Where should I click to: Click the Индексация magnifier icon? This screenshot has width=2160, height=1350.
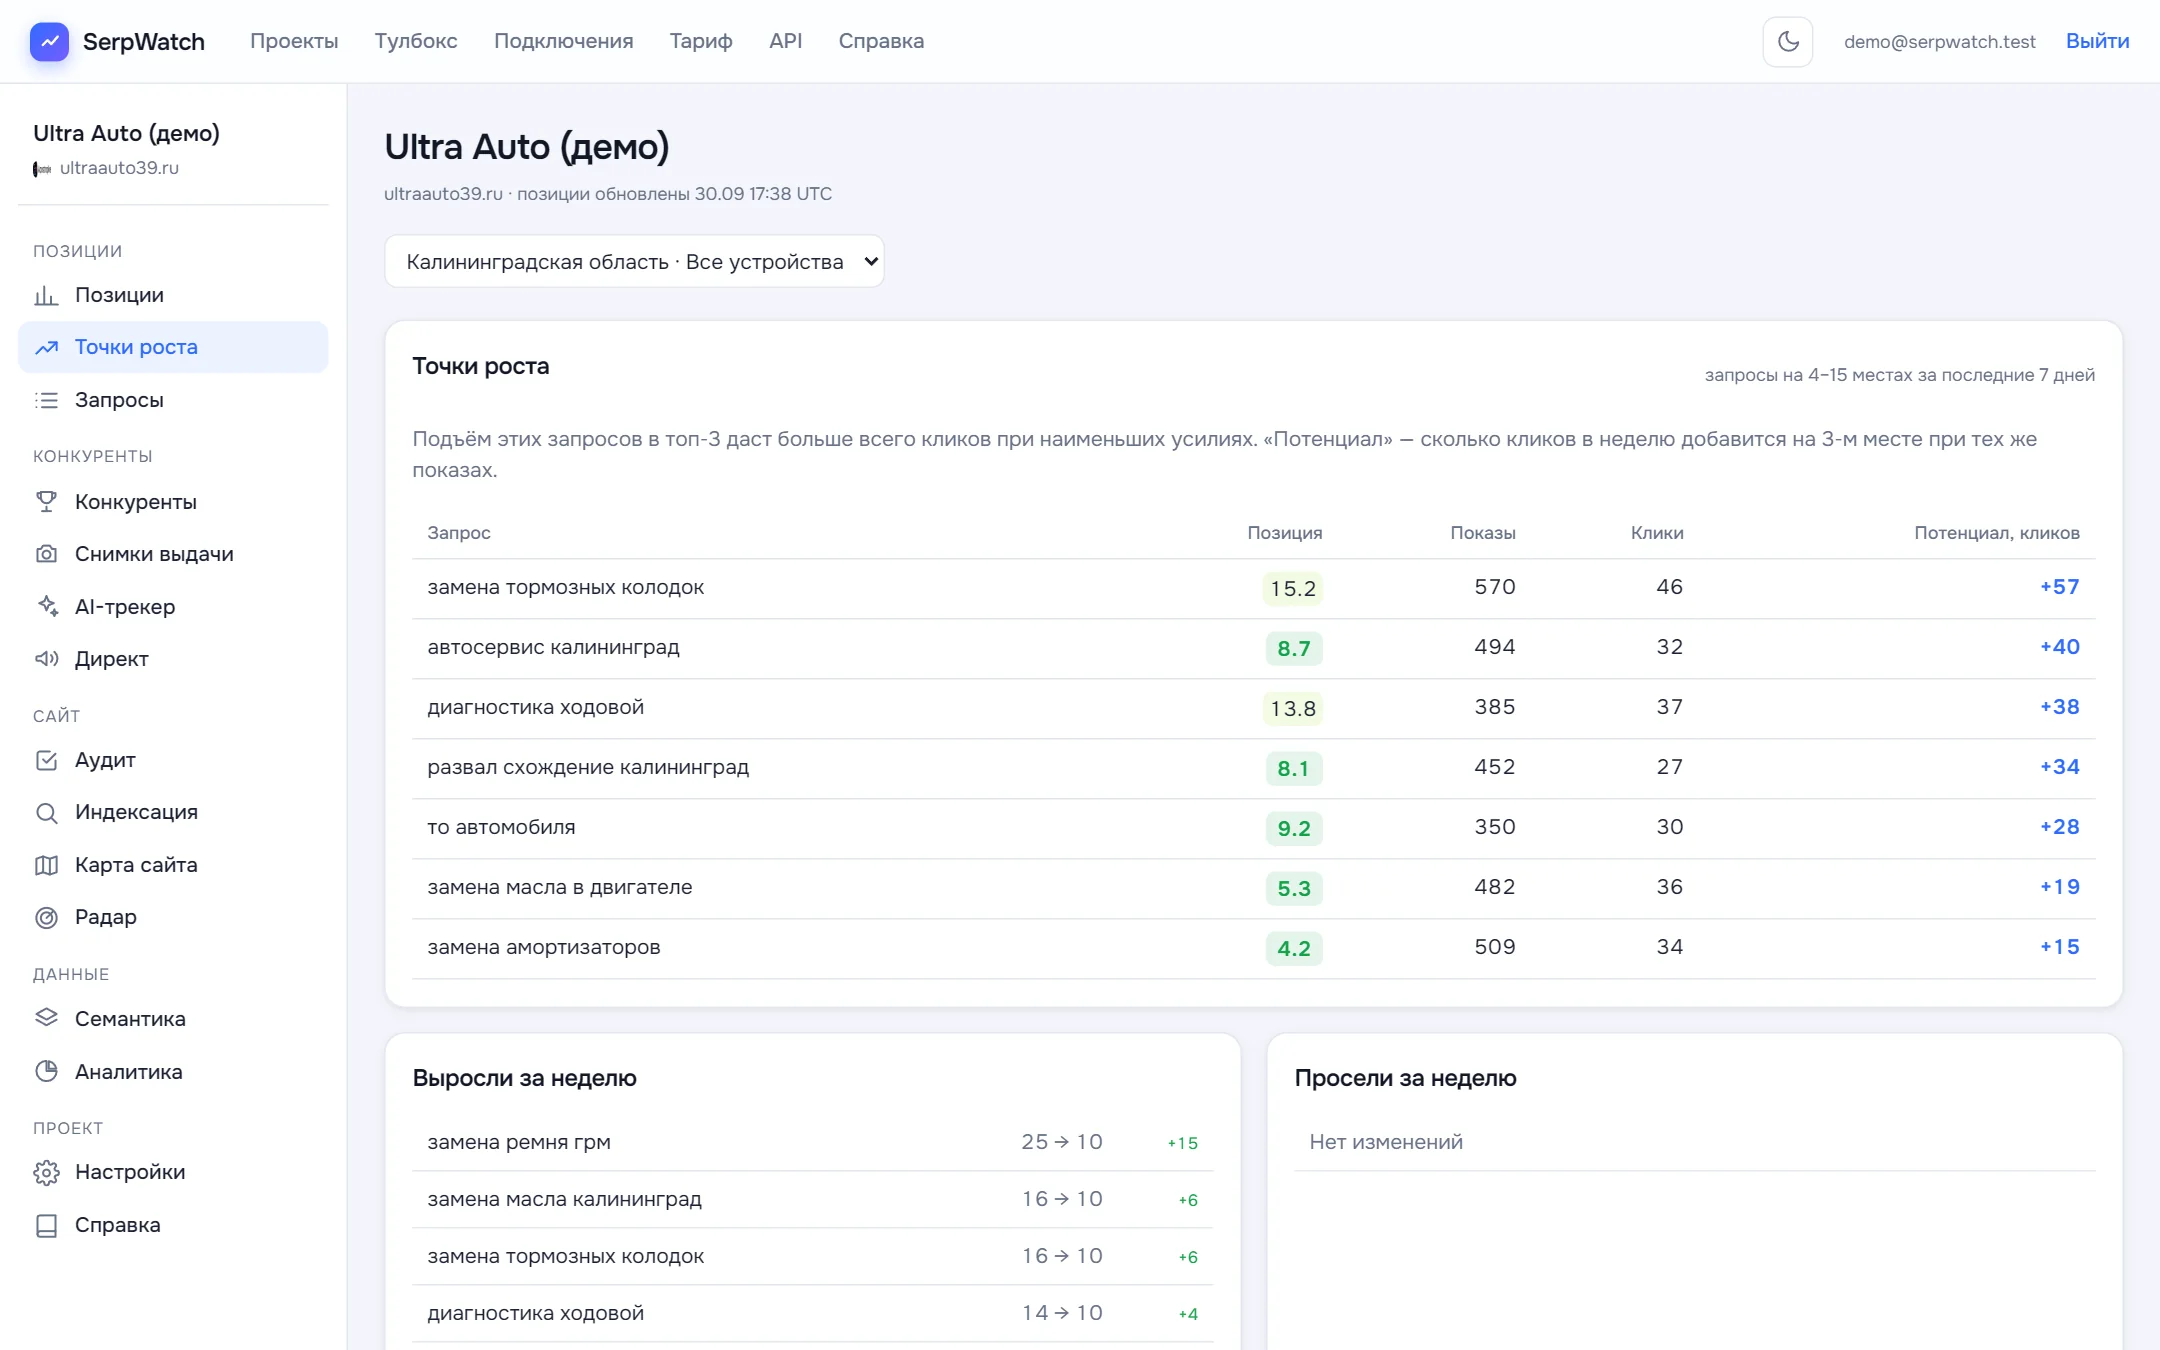[x=46, y=812]
